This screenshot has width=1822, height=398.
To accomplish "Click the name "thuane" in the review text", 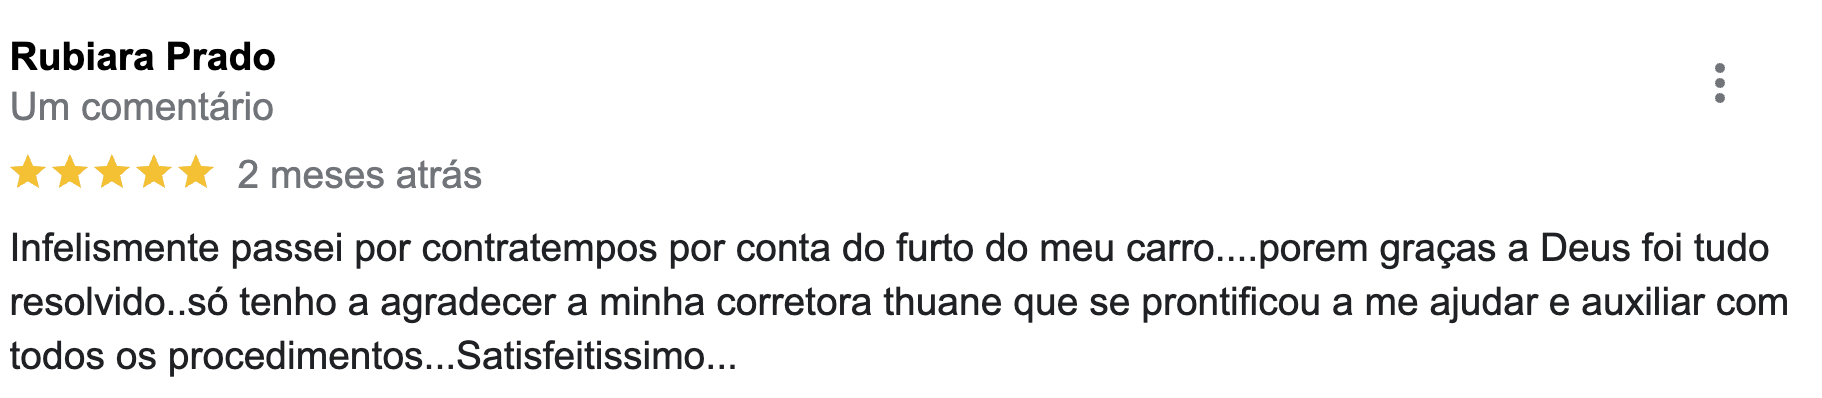I will point(942,302).
